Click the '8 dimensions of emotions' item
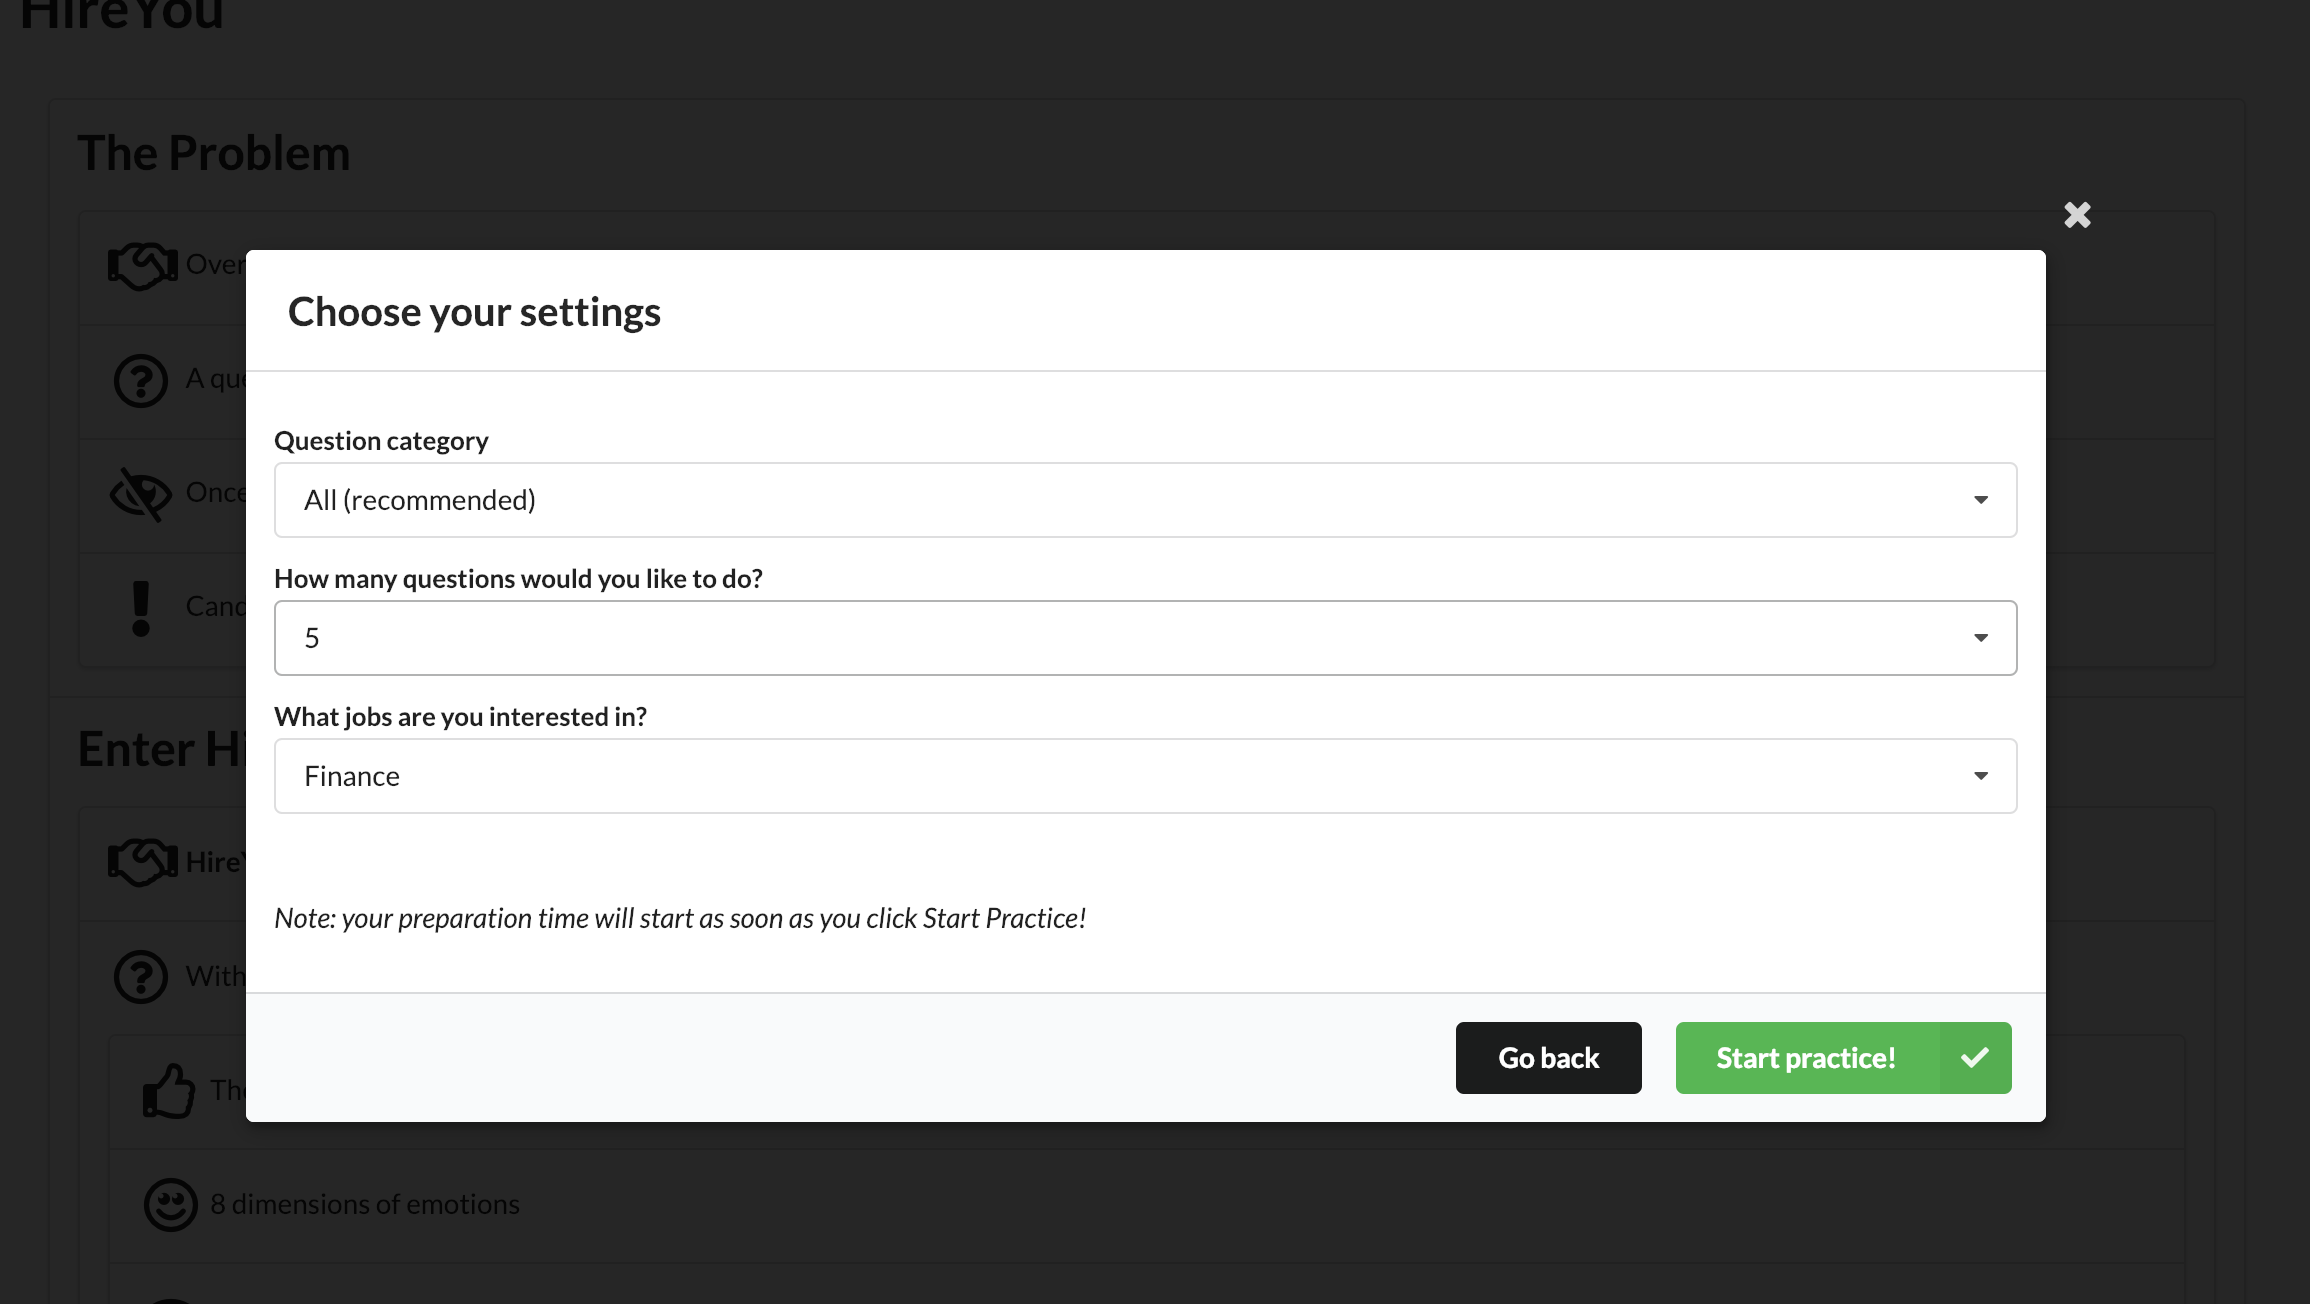 (x=365, y=1204)
